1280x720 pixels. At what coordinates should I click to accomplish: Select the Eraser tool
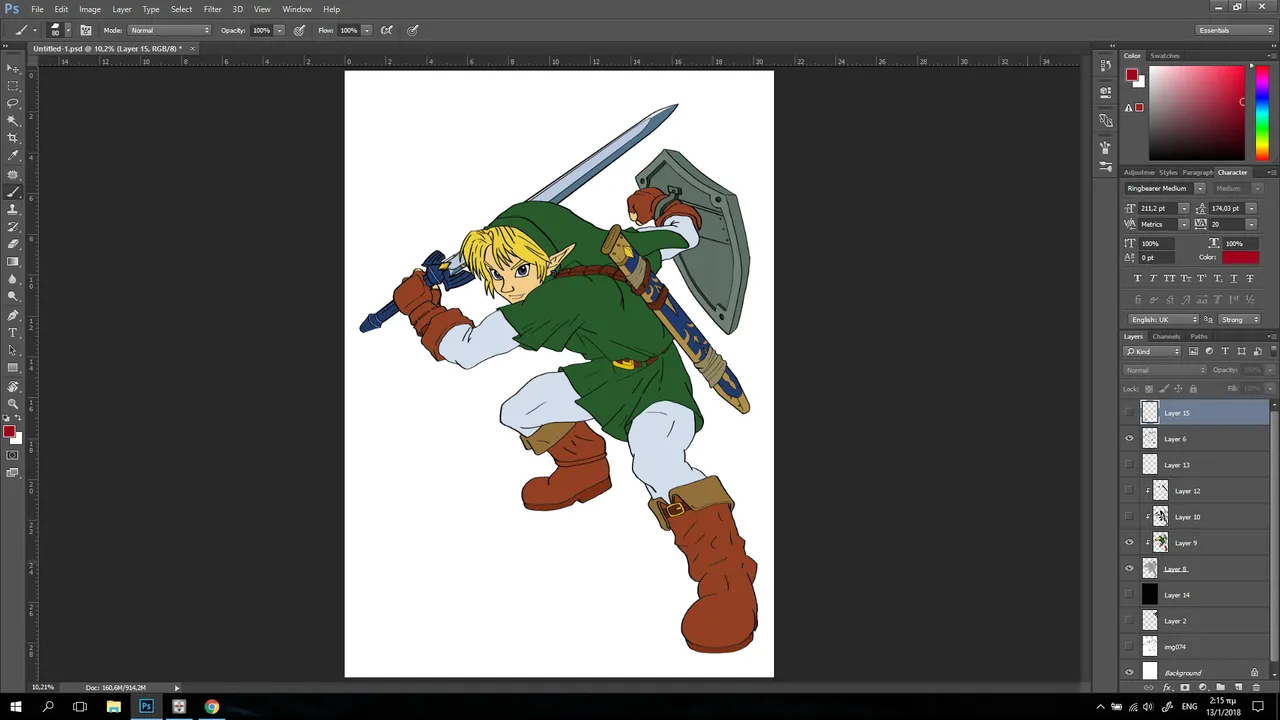pos(13,243)
